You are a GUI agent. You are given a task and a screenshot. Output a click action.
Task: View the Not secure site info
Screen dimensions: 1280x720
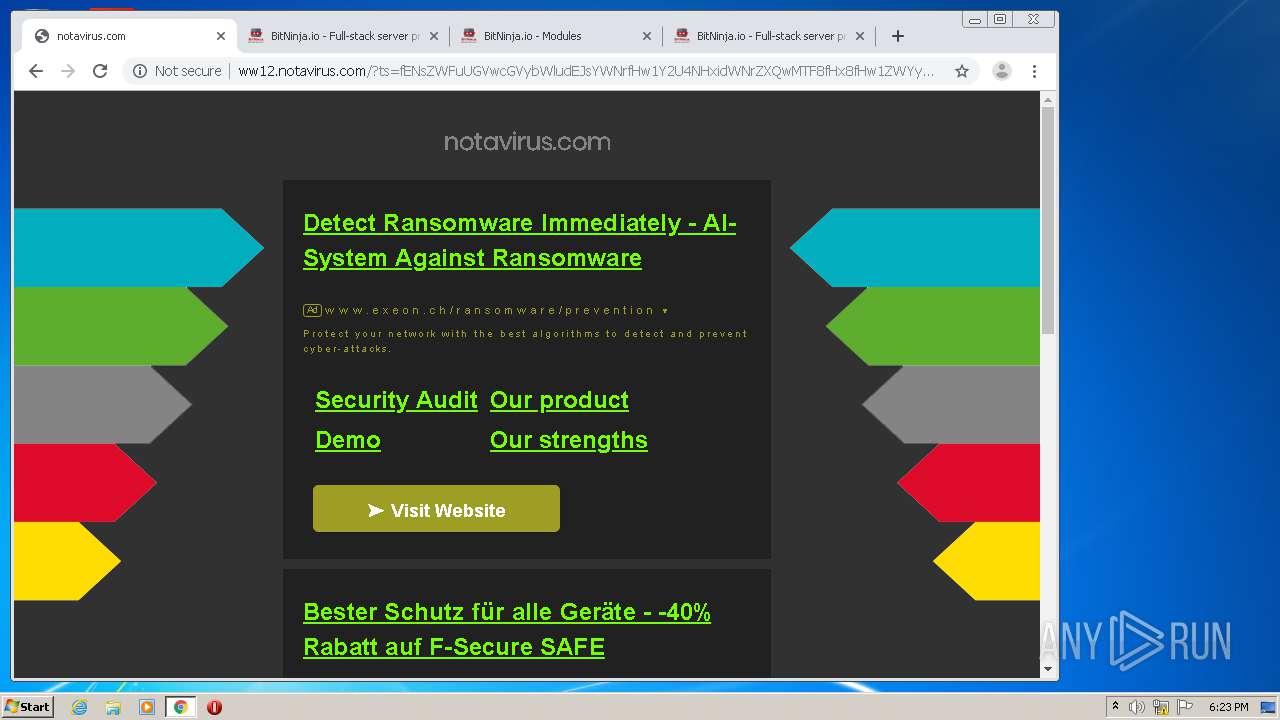click(177, 71)
